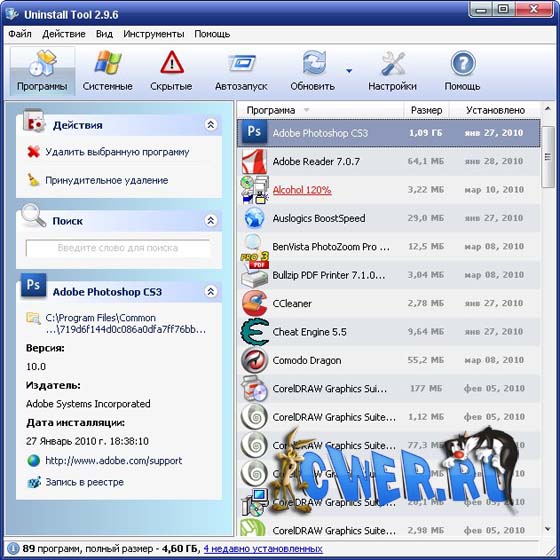Click the install folder icon
Image resolution: width=560 pixels, height=560 pixels.
[34, 318]
